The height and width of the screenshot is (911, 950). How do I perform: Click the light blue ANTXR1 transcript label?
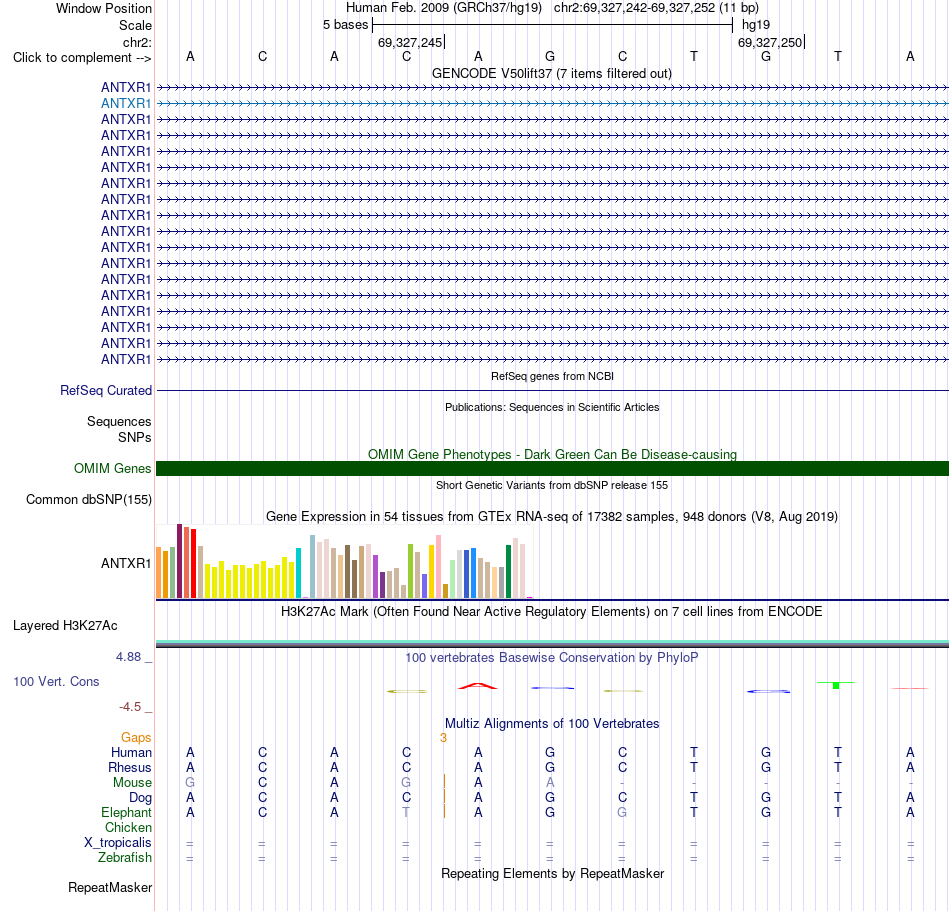125,104
